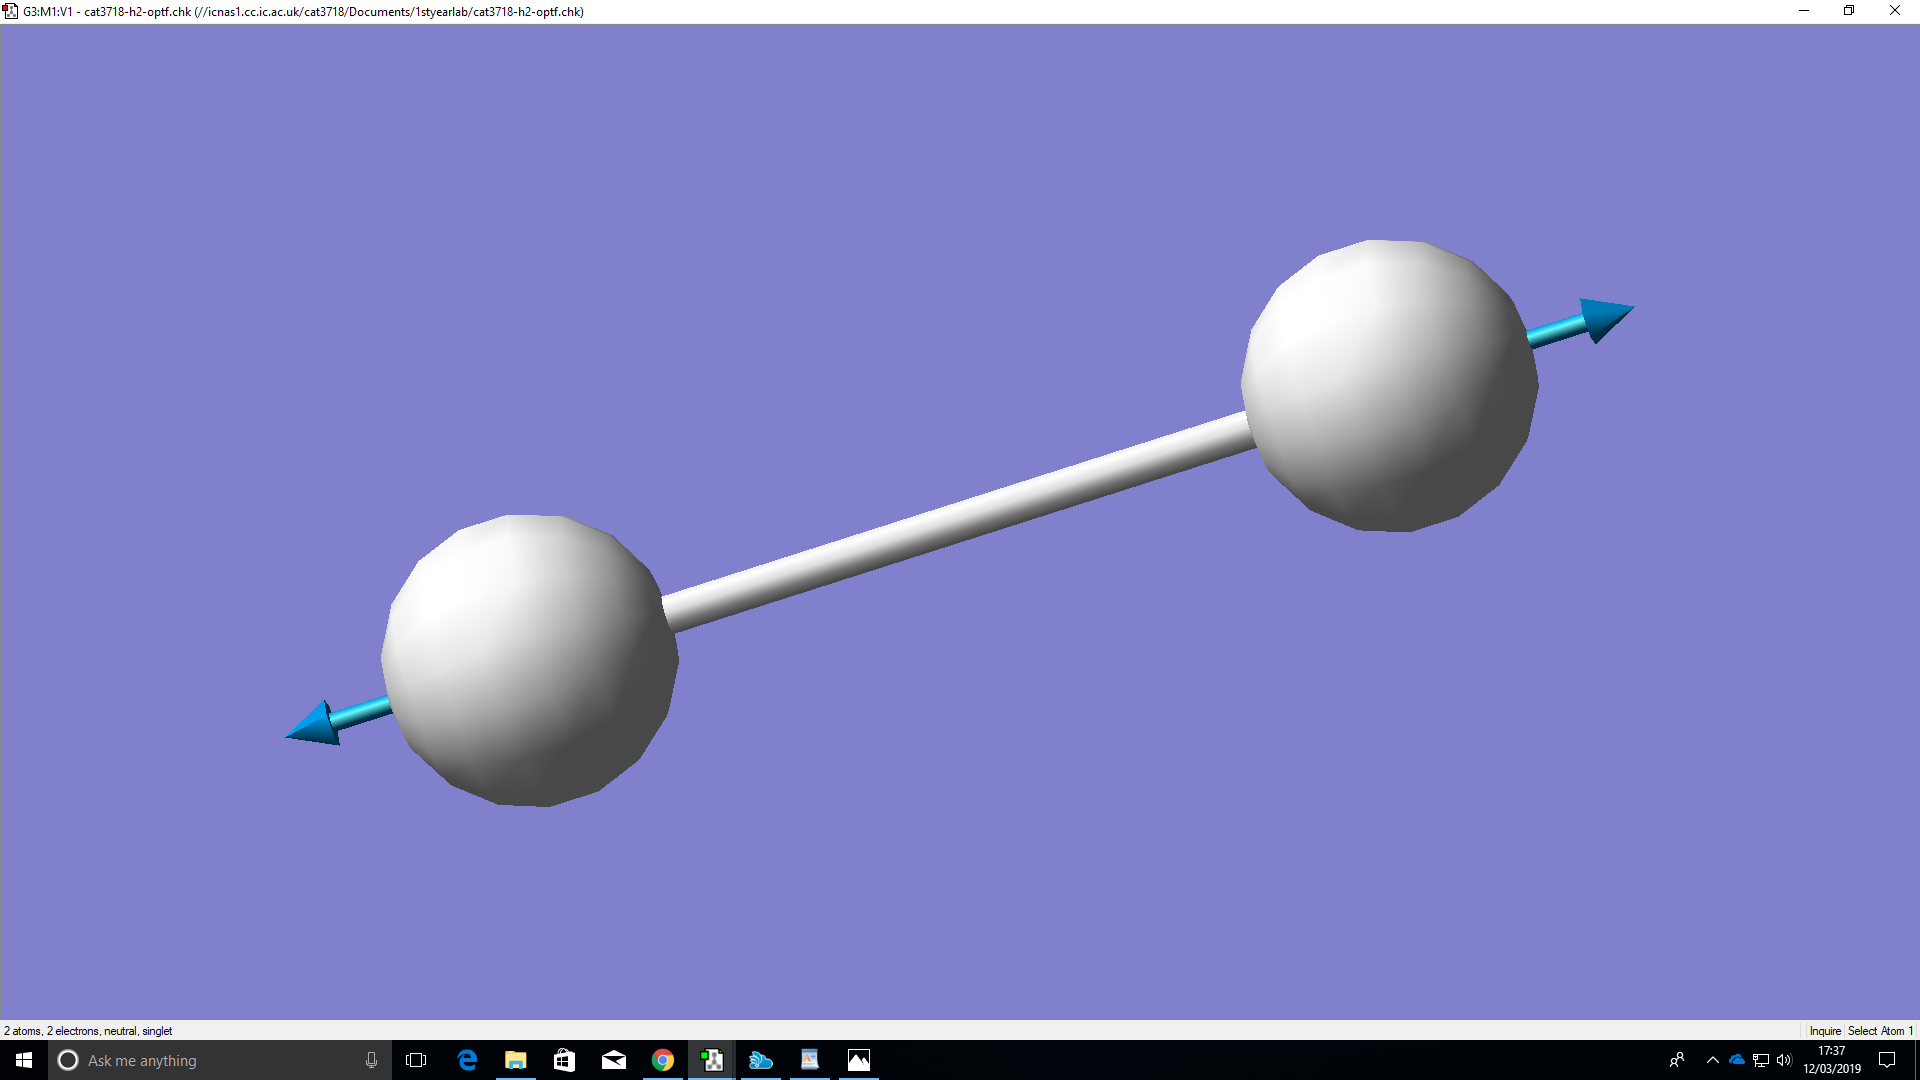The width and height of the screenshot is (1920, 1080).
Task: Click the H-H bond between atoms
Action: pos(960,523)
